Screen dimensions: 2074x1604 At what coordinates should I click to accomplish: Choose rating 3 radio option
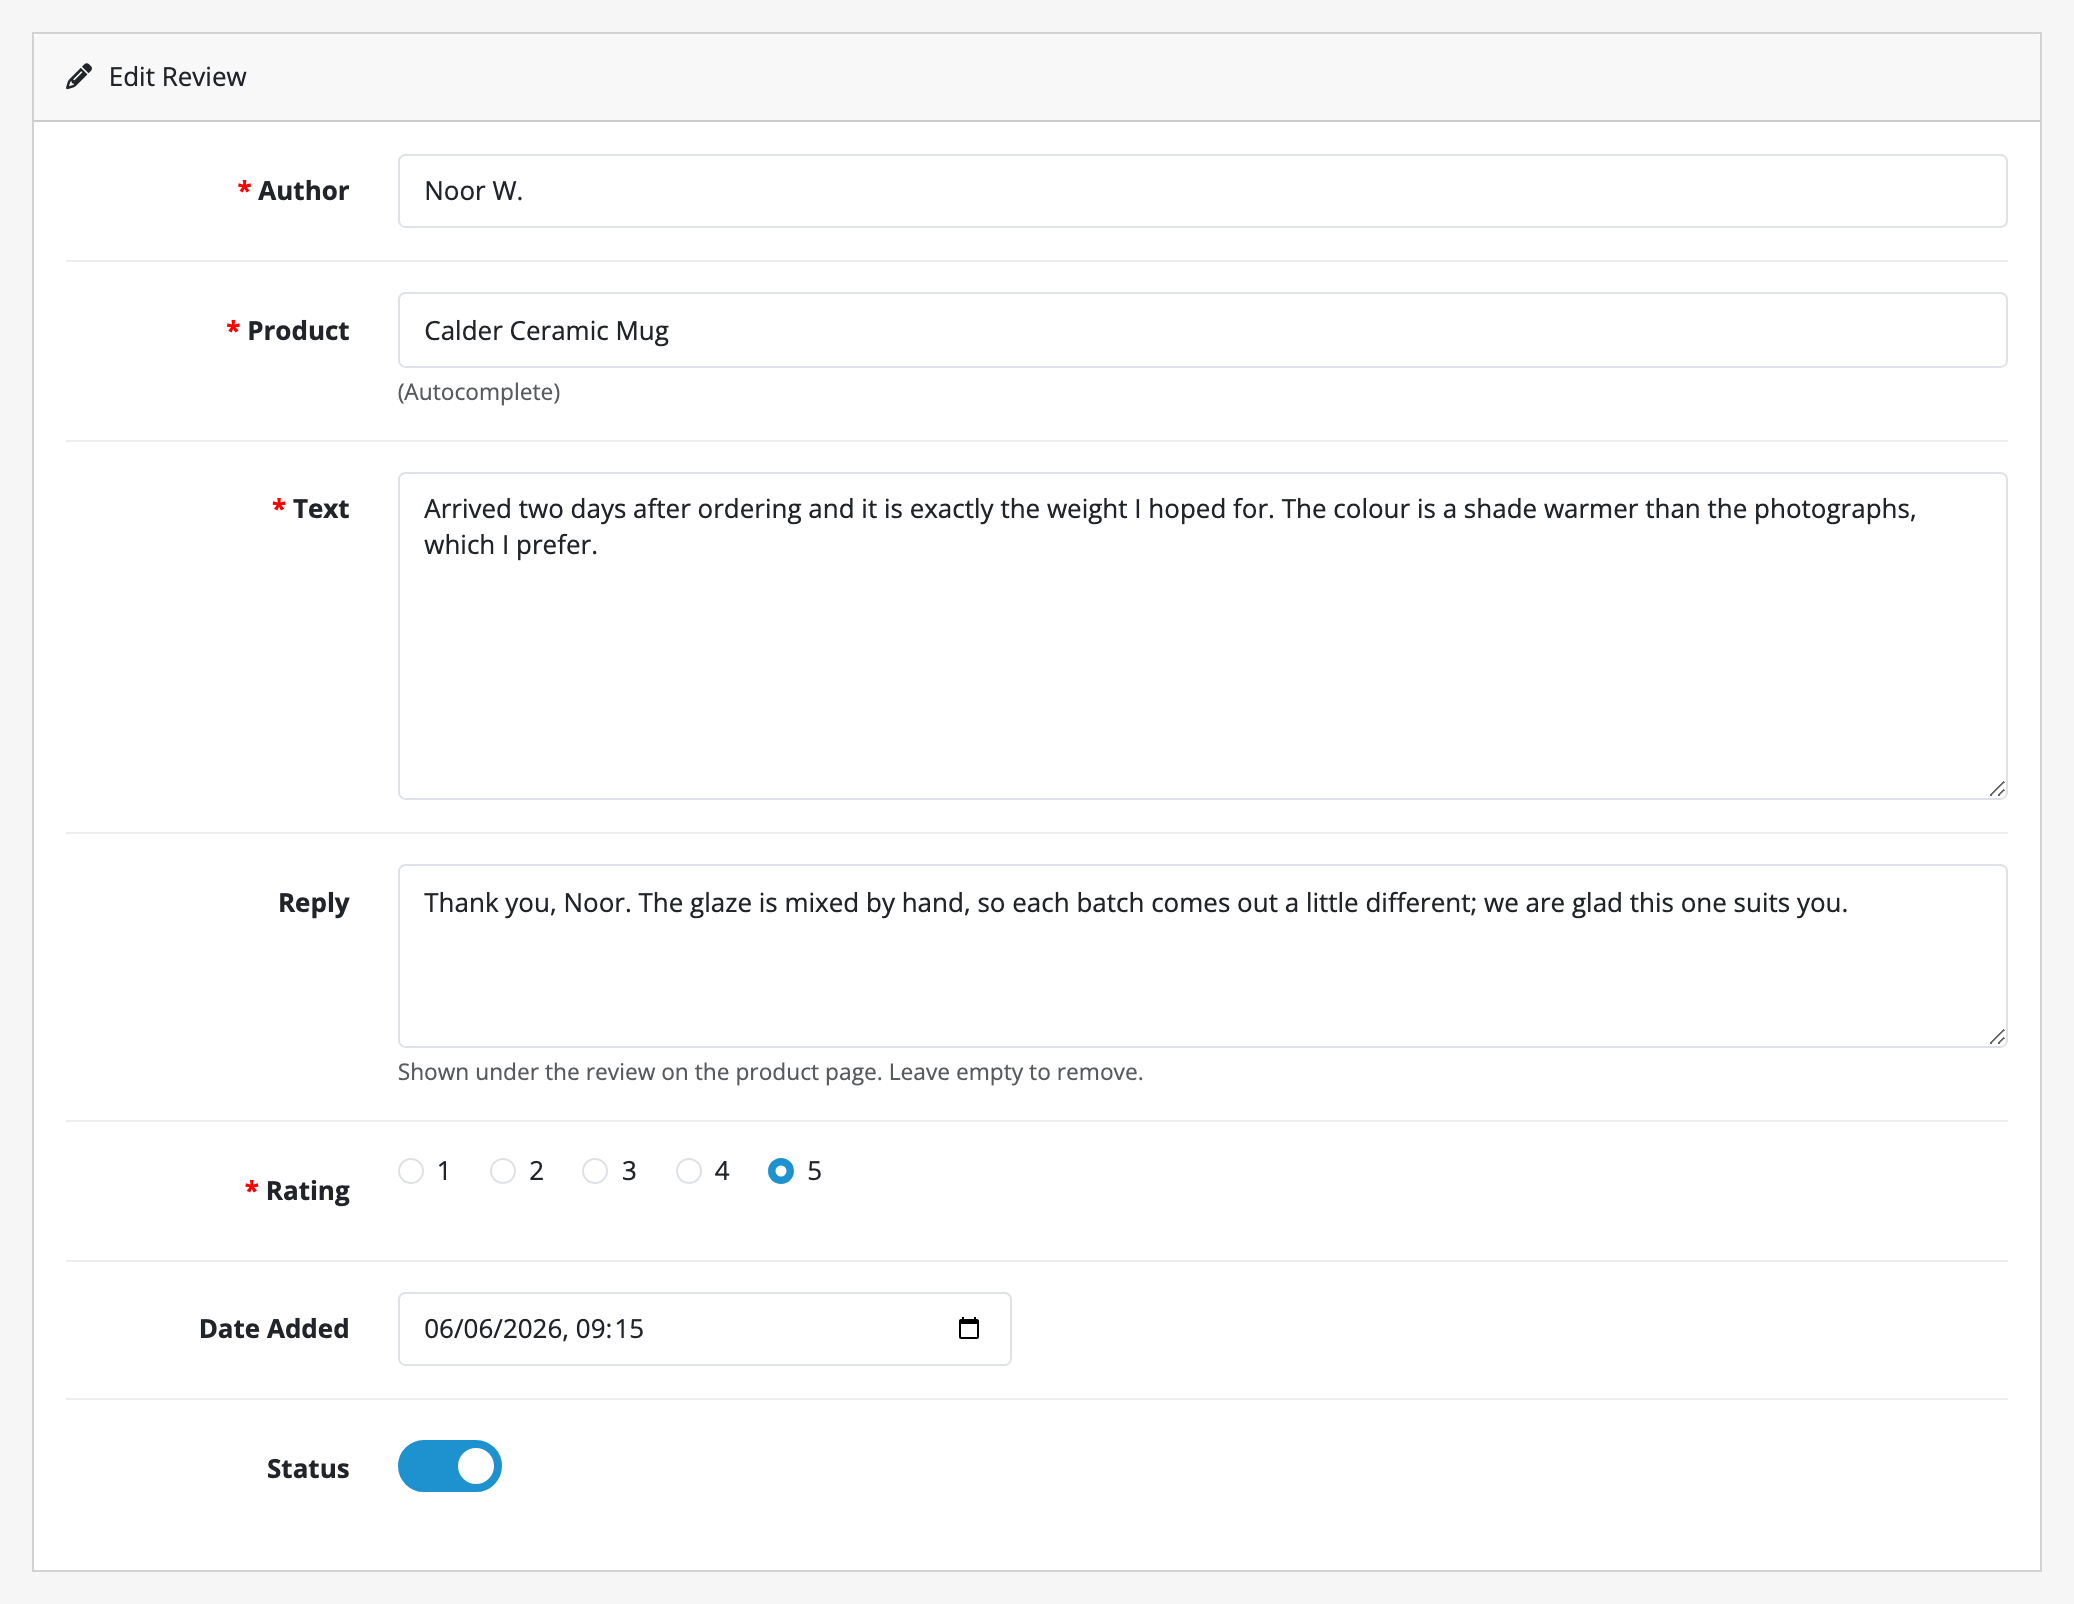pos(595,1171)
